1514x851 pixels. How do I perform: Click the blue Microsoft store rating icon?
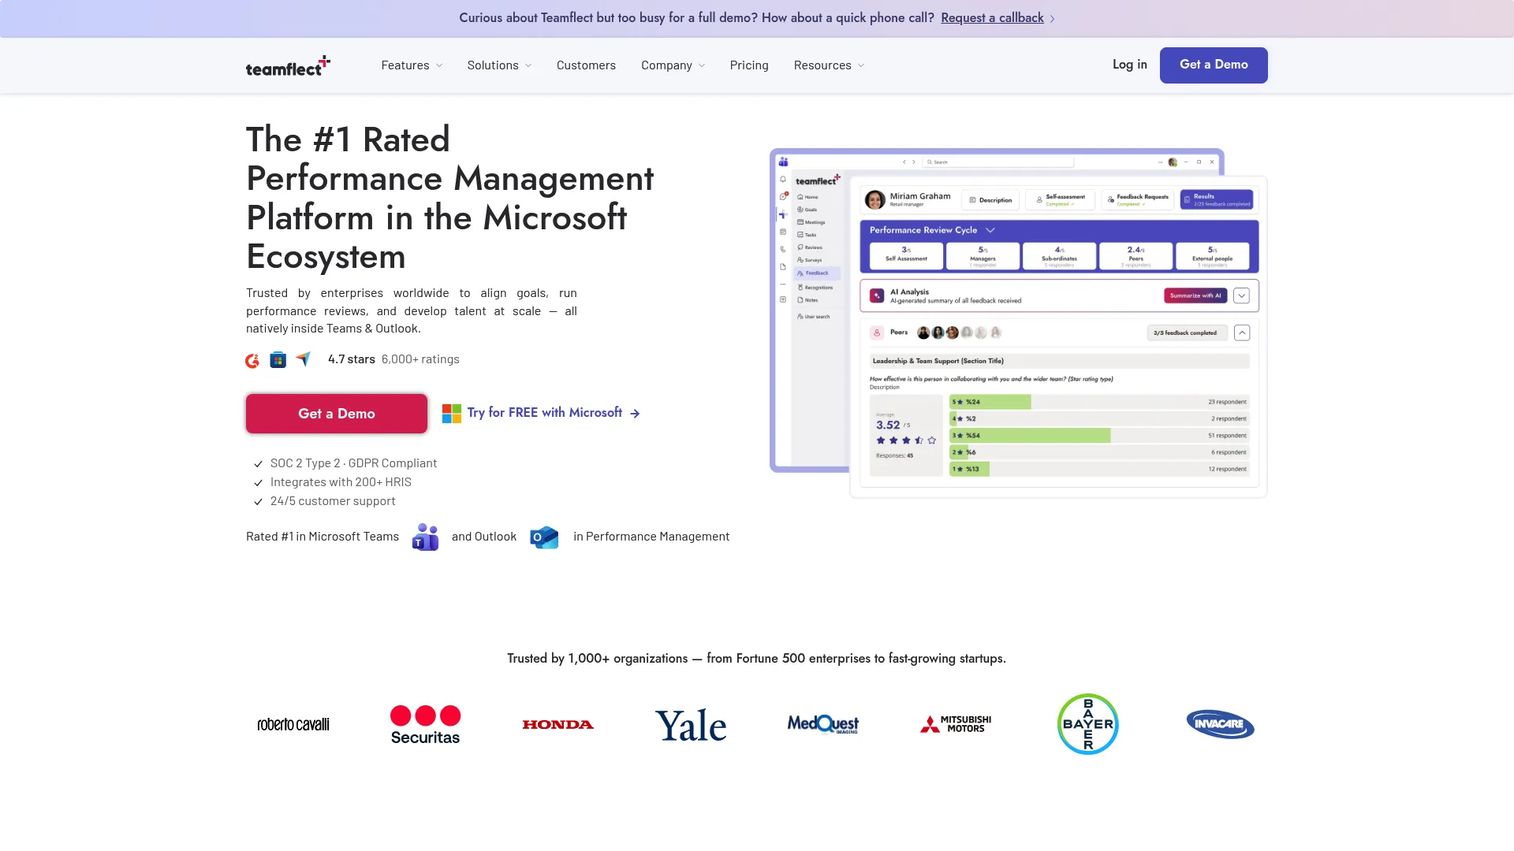click(x=278, y=360)
